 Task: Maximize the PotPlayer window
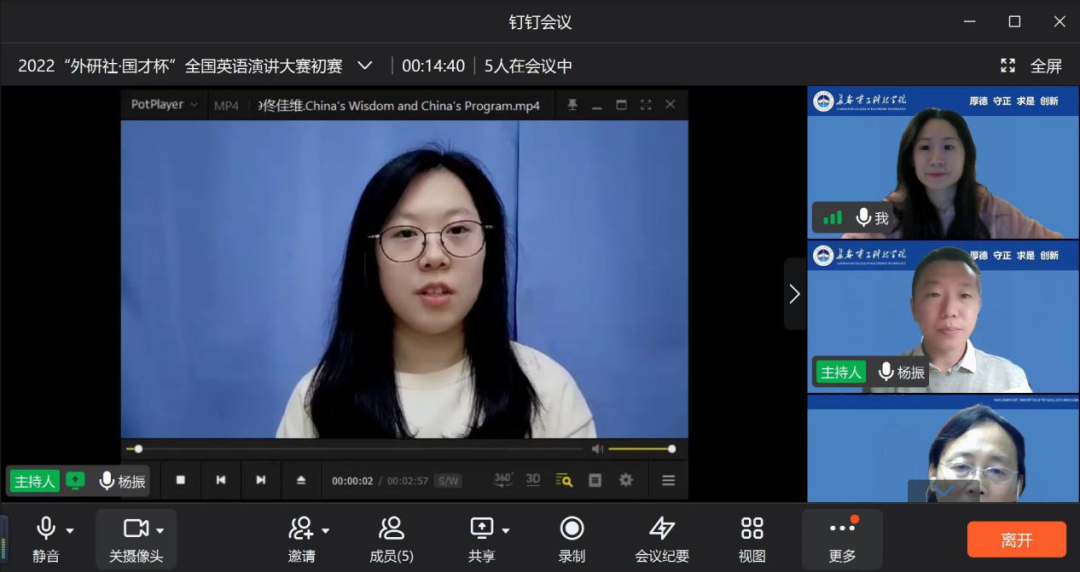[621, 105]
